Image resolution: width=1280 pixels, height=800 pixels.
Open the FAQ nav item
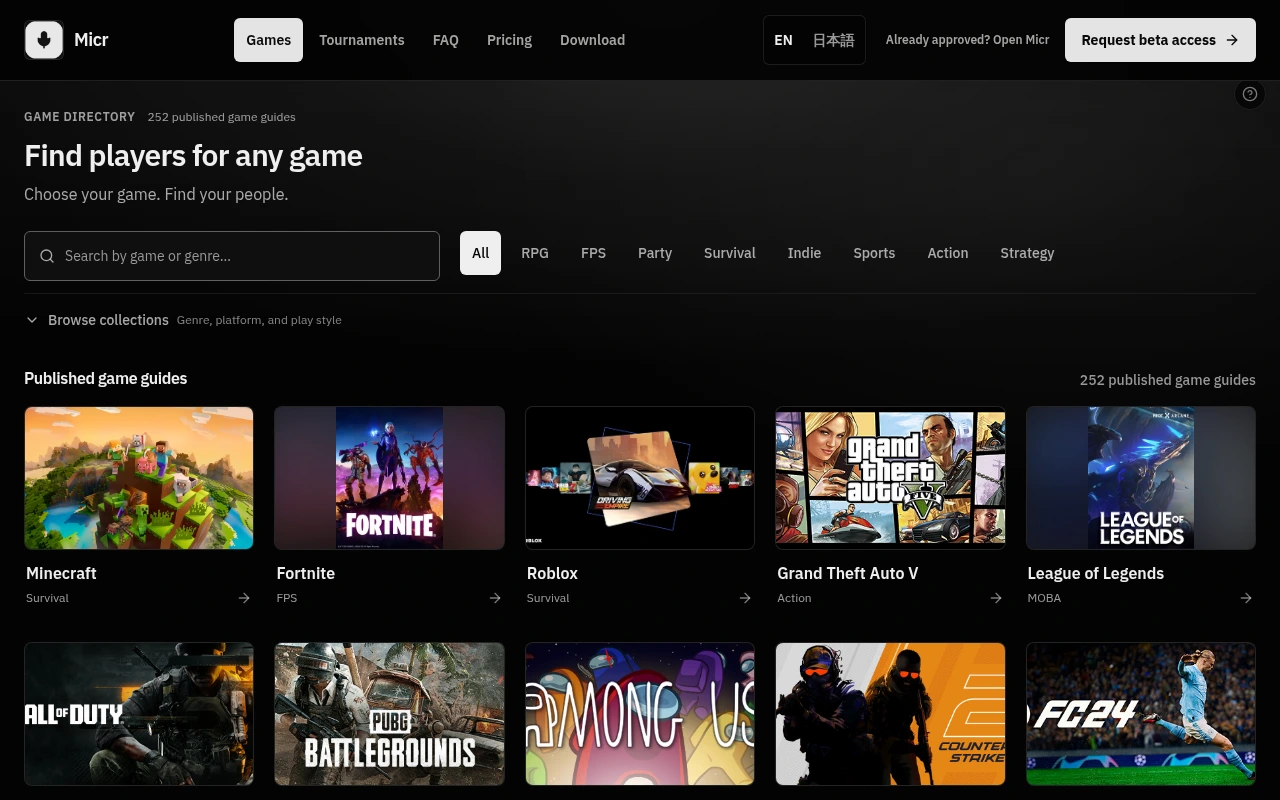446,40
